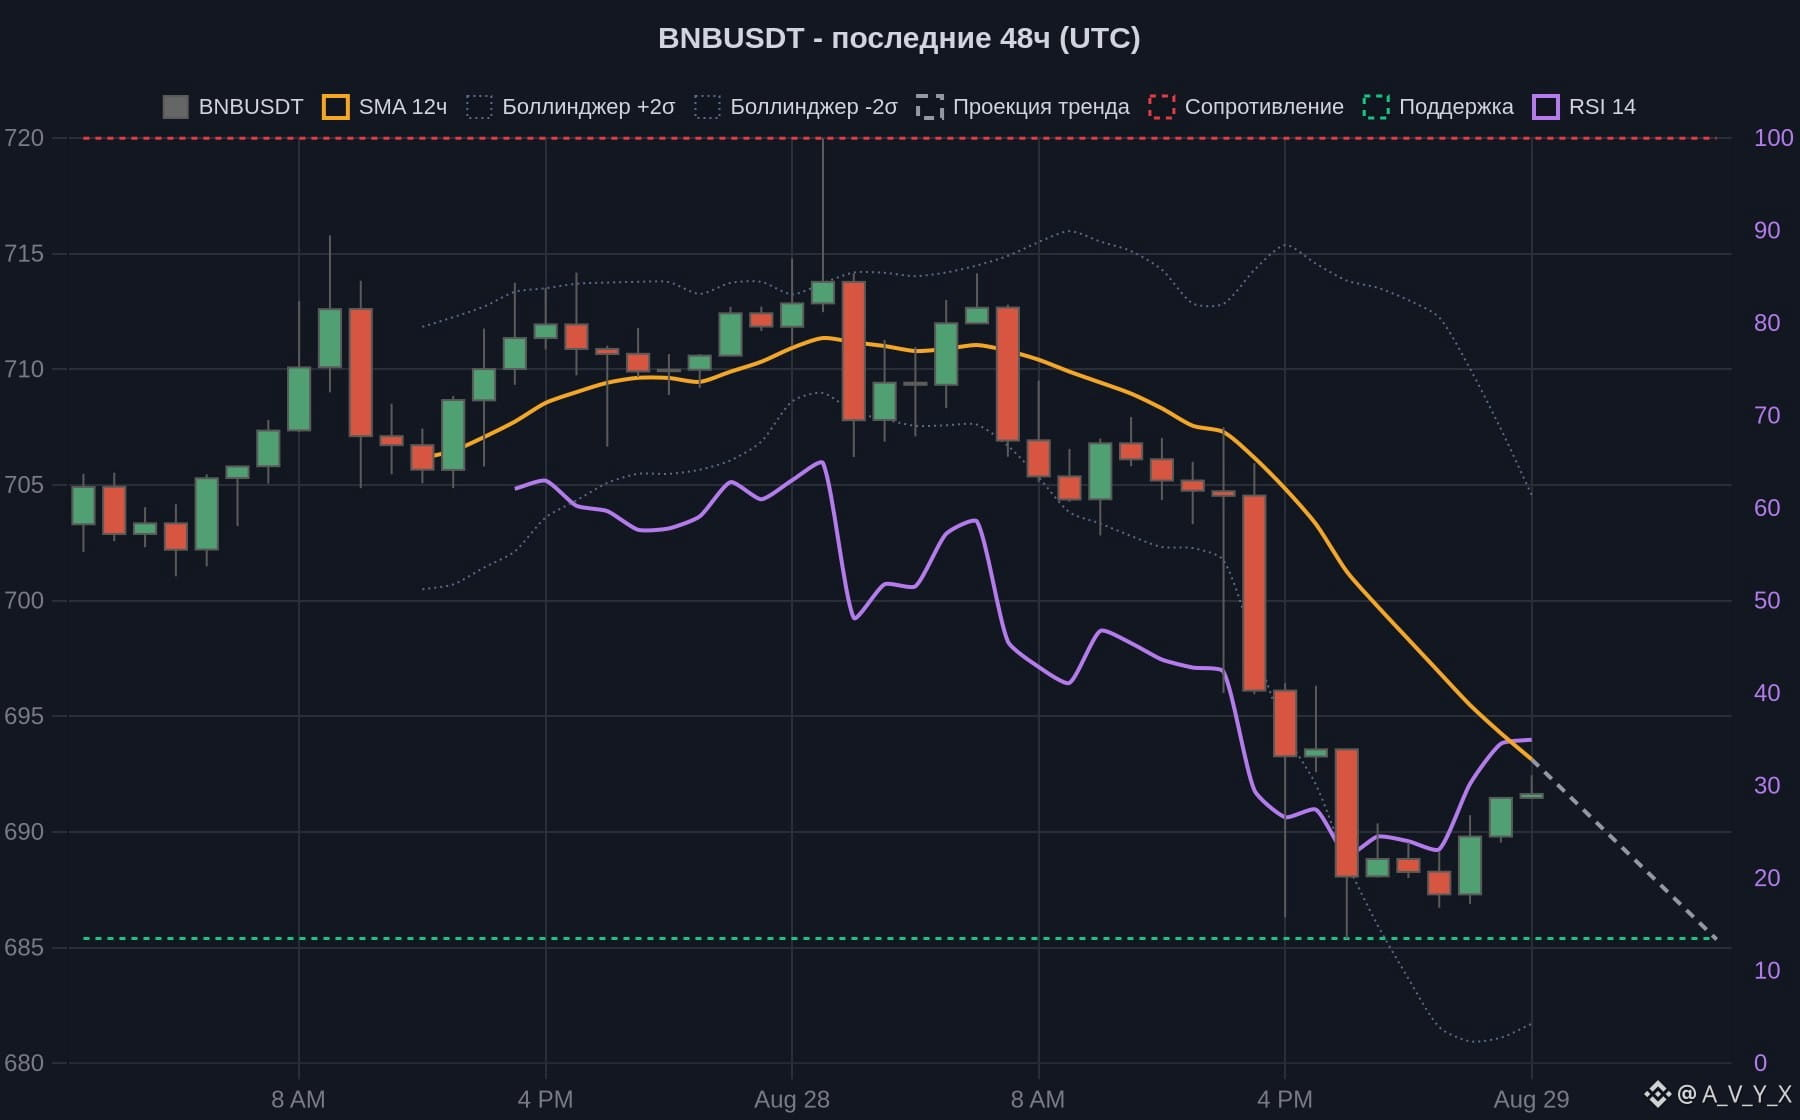Click the RSI axis label 20
Viewport: 1800px width, 1120px height.
click(1767, 878)
